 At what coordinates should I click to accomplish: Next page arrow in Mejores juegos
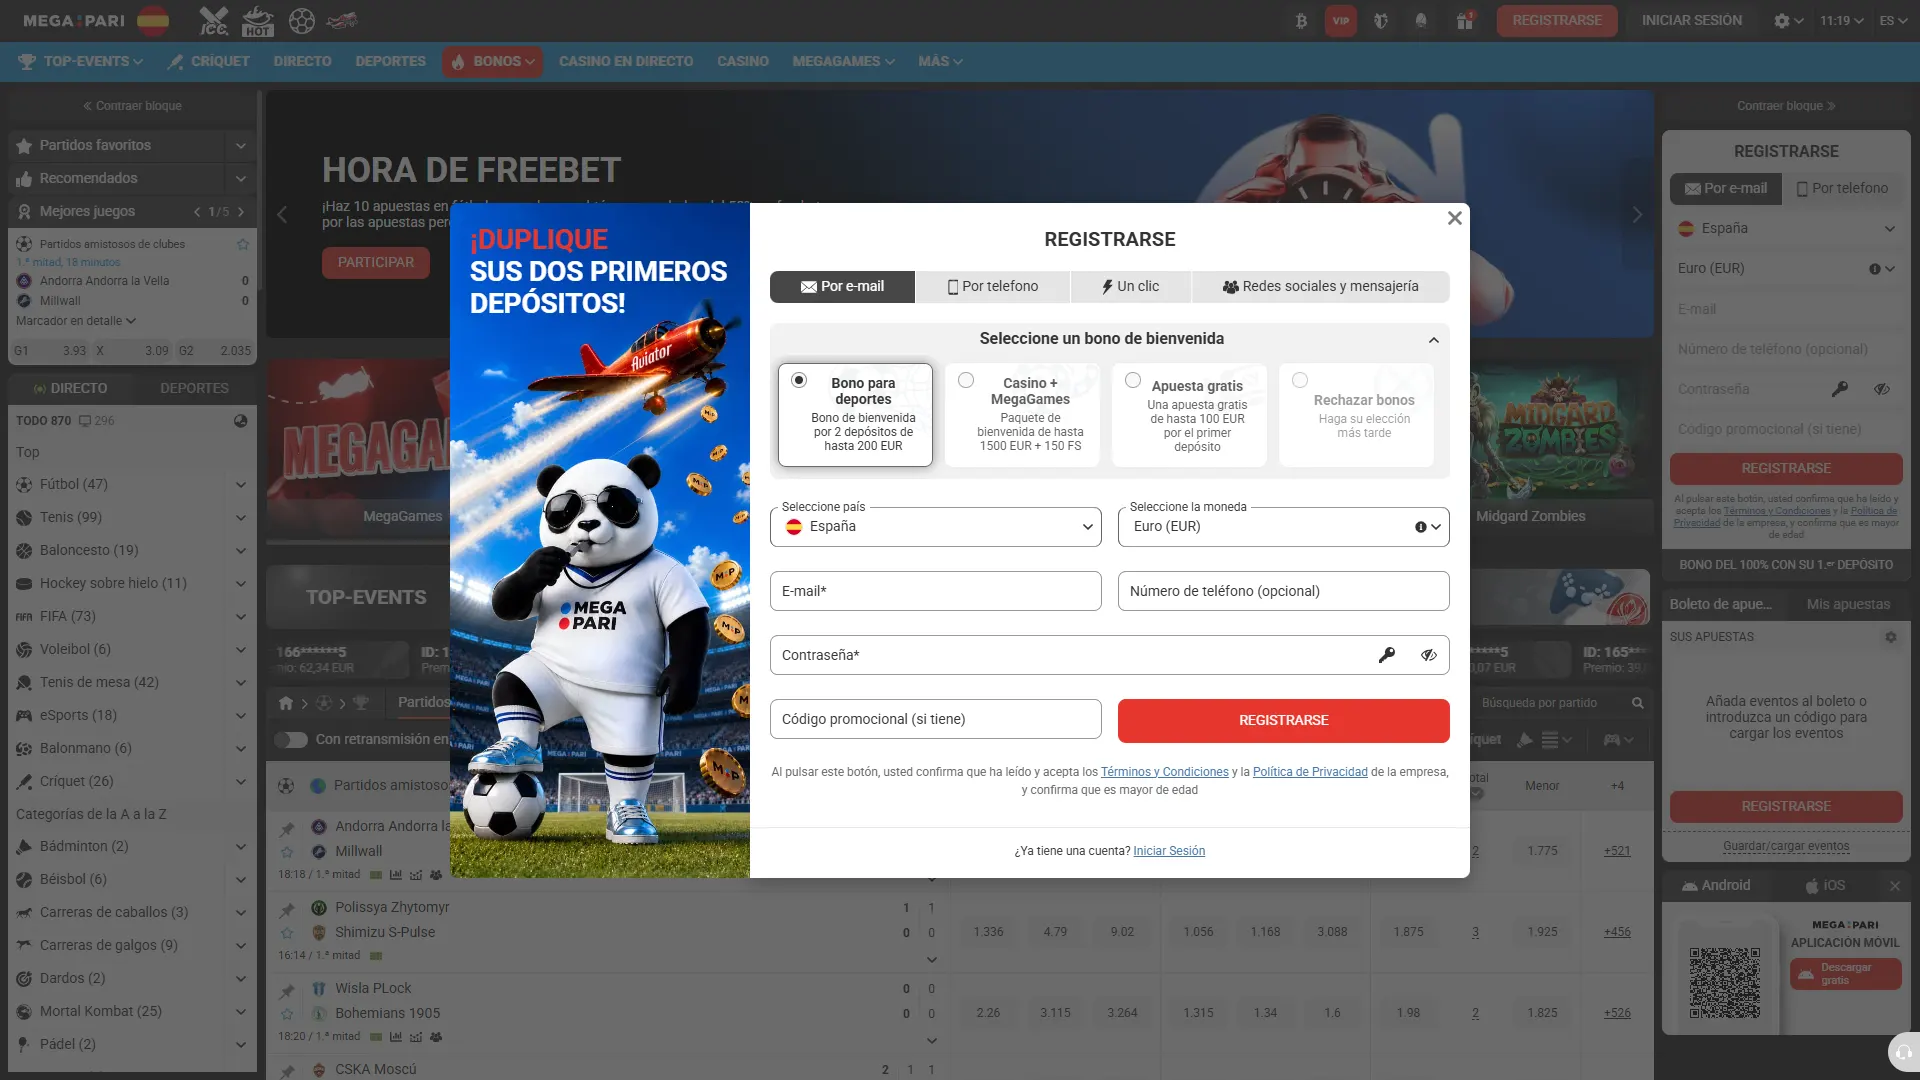[241, 212]
